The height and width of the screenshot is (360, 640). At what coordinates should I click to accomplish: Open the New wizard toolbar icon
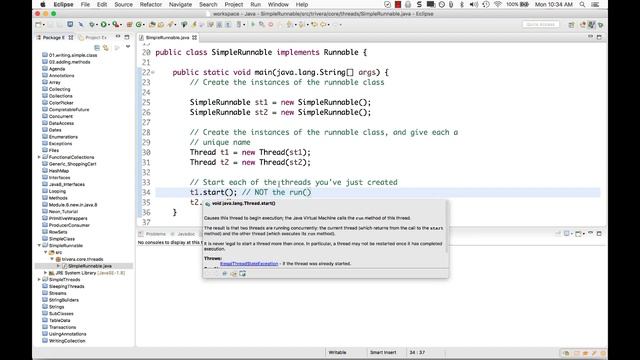[38, 24]
